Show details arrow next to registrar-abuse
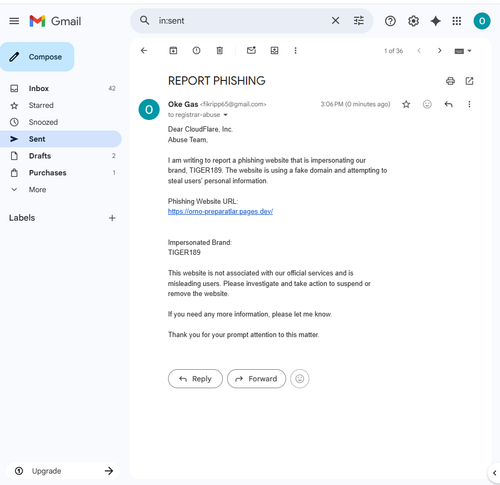Viewport: 500px width, 485px height. tap(225, 115)
